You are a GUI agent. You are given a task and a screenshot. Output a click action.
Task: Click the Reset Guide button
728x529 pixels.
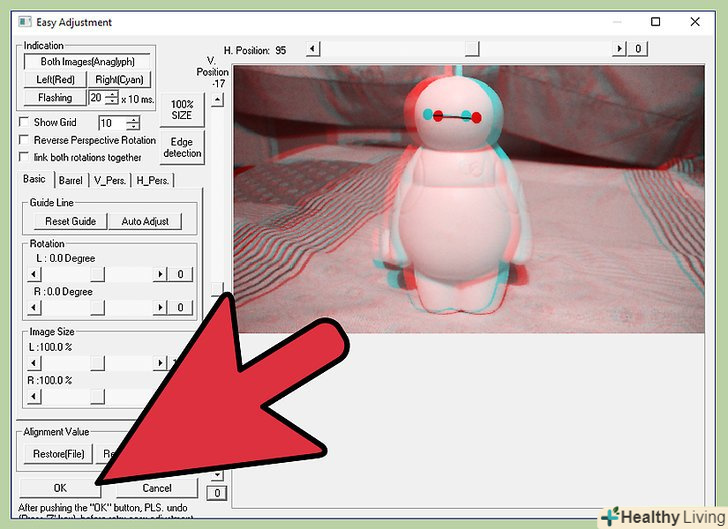pyautogui.click(x=71, y=222)
